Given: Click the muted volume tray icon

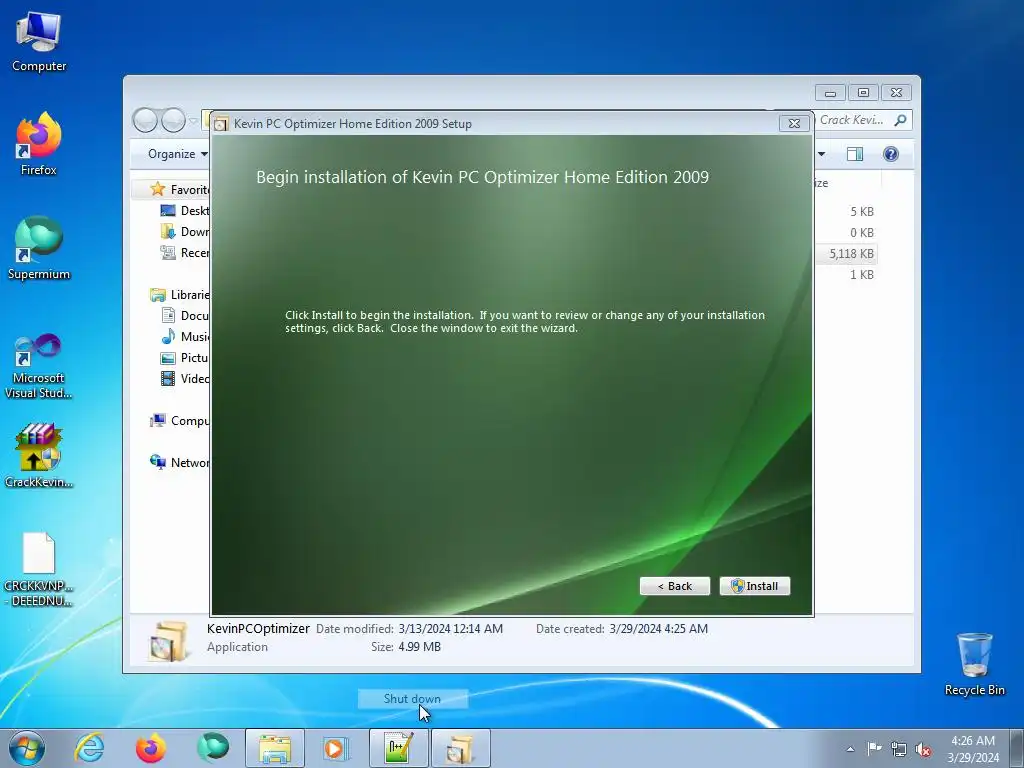Looking at the screenshot, I should [x=923, y=749].
